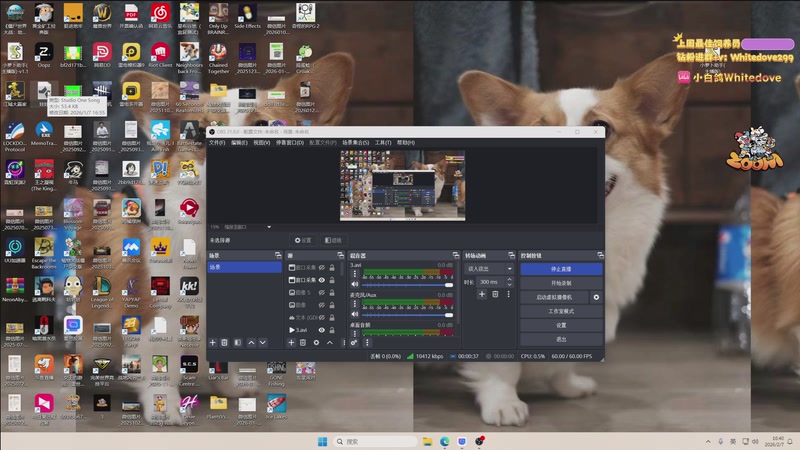Toggle the lock on 图像 5 source
This screenshot has width=800, height=450.
[x=332, y=292]
